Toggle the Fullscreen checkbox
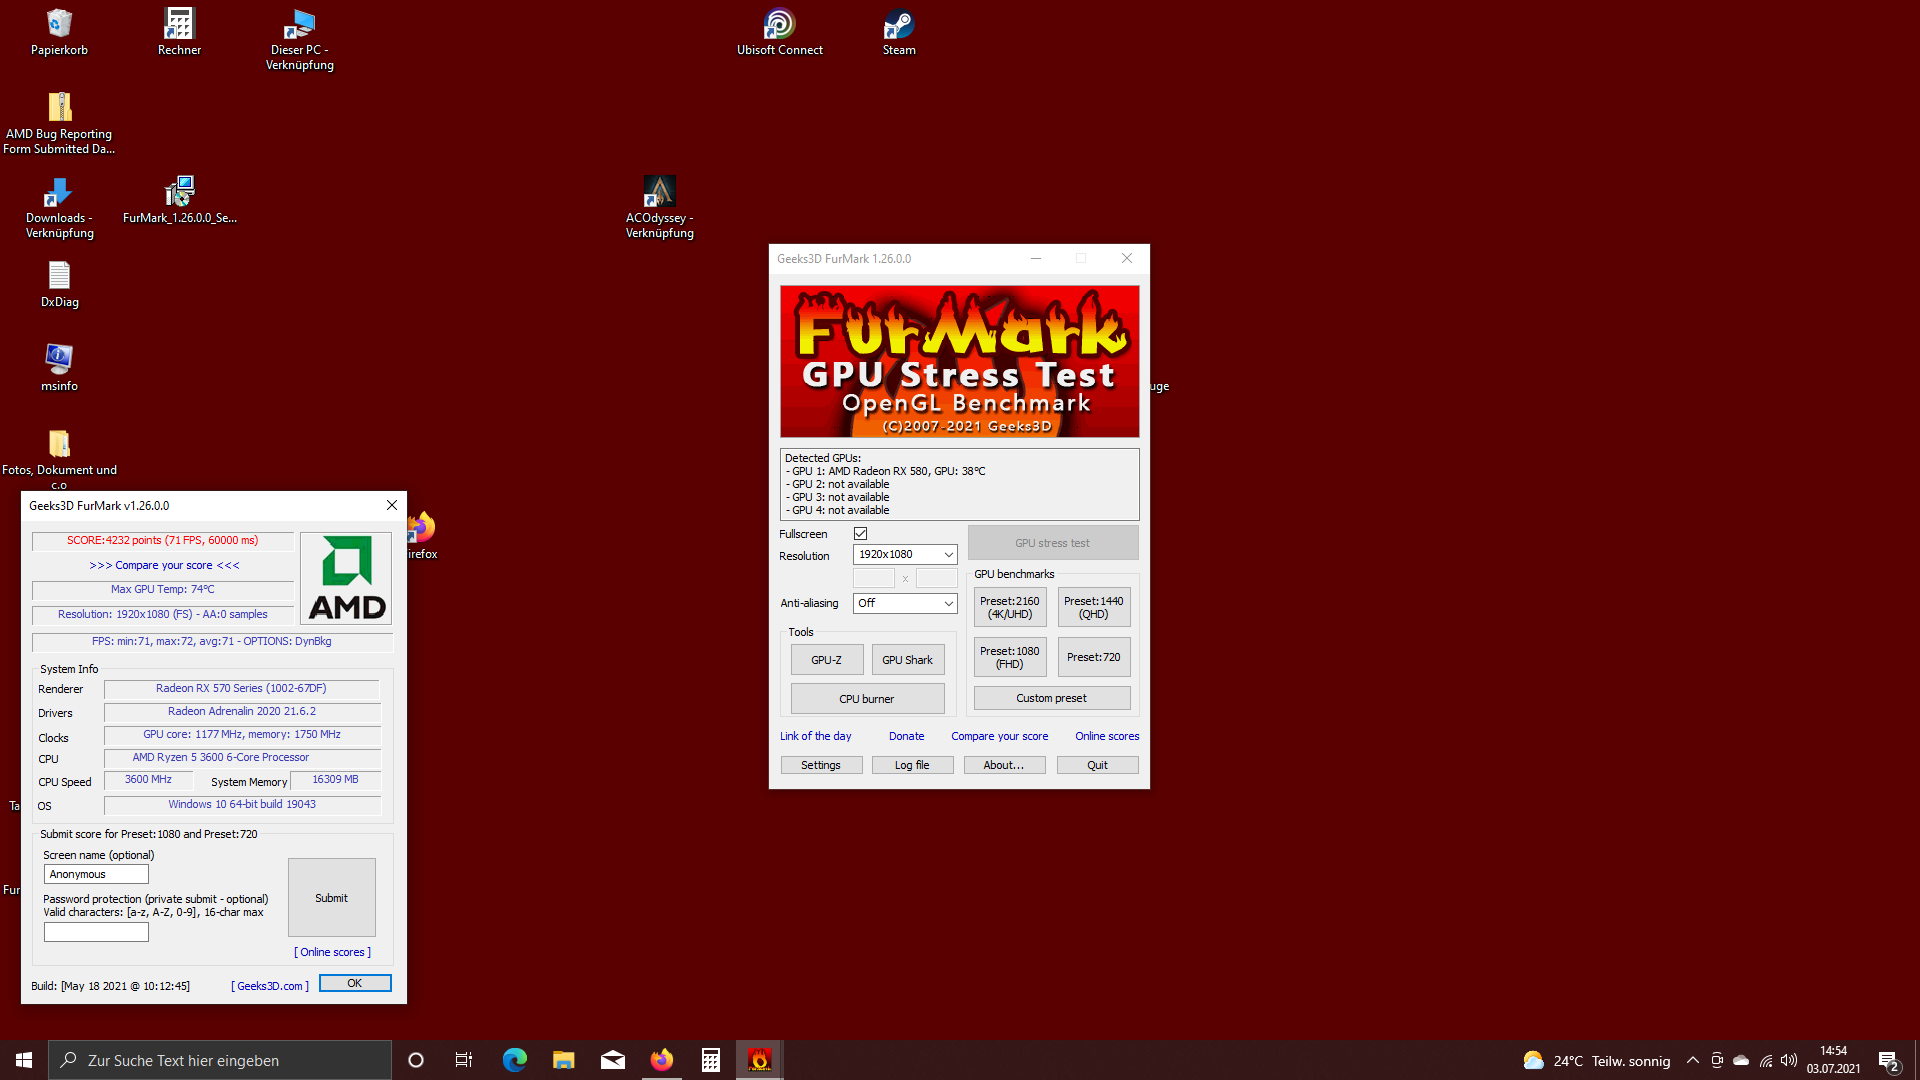1920x1080 pixels. (x=860, y=534)
